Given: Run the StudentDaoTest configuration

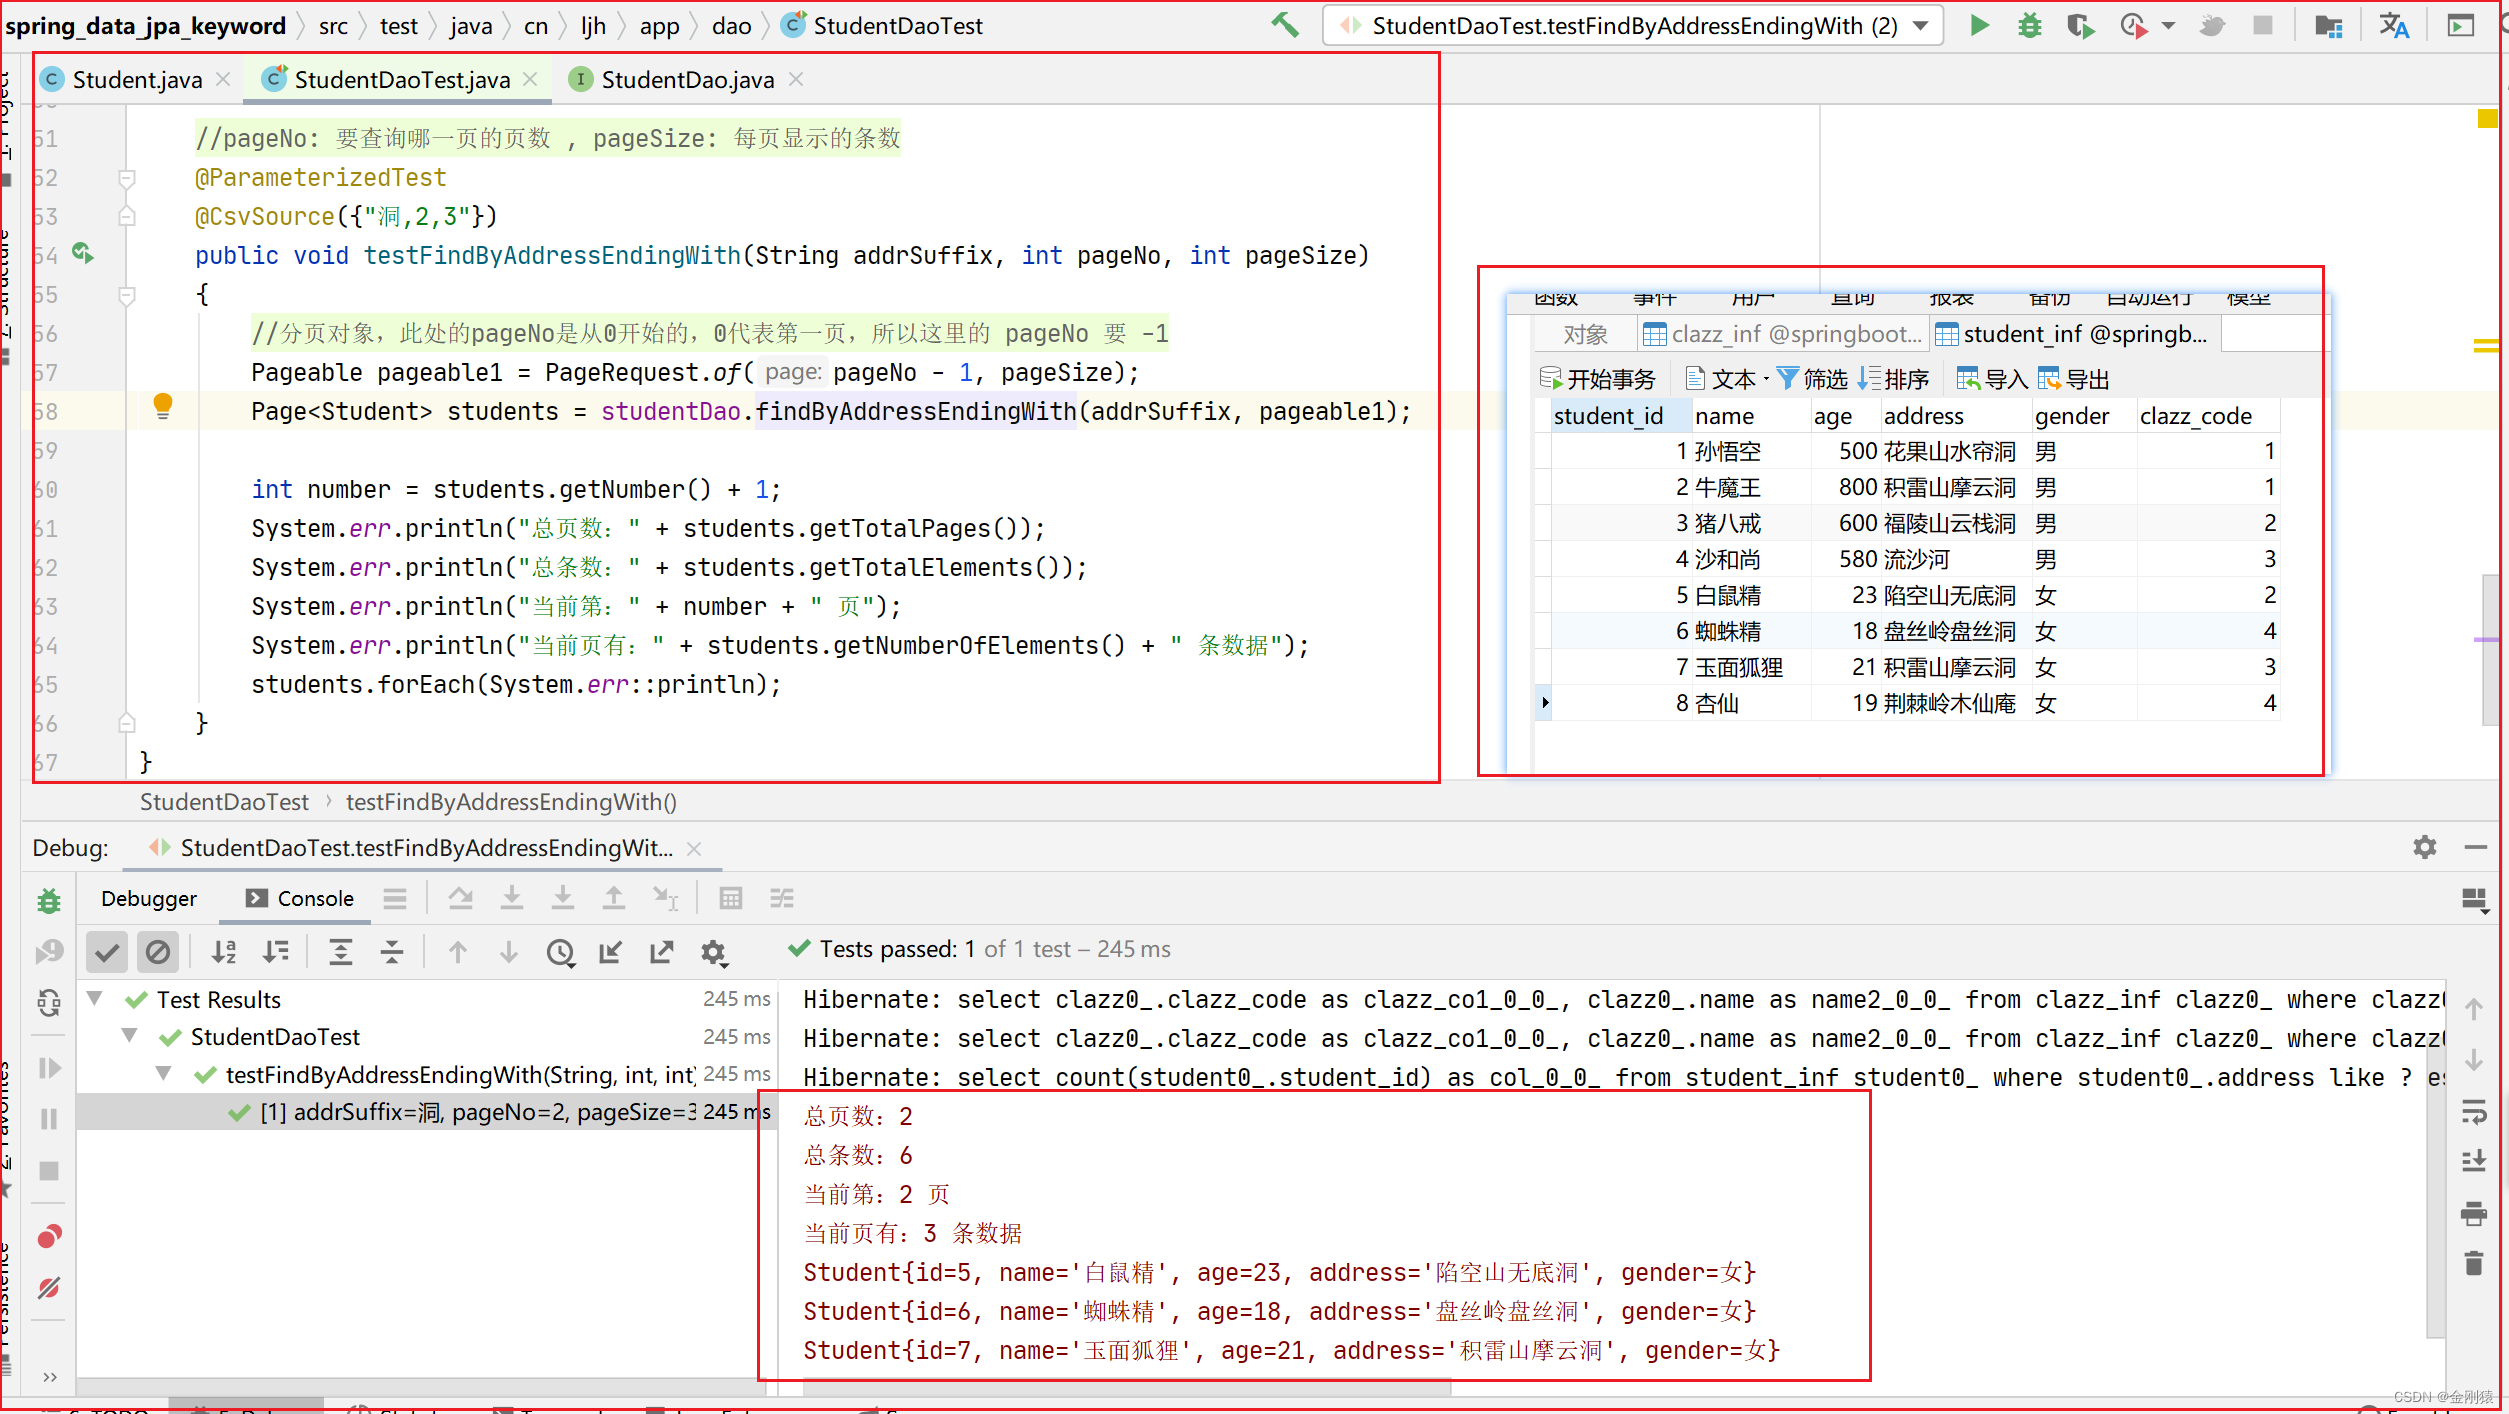Looking at the screenshot, I should tap(1979, 25).
